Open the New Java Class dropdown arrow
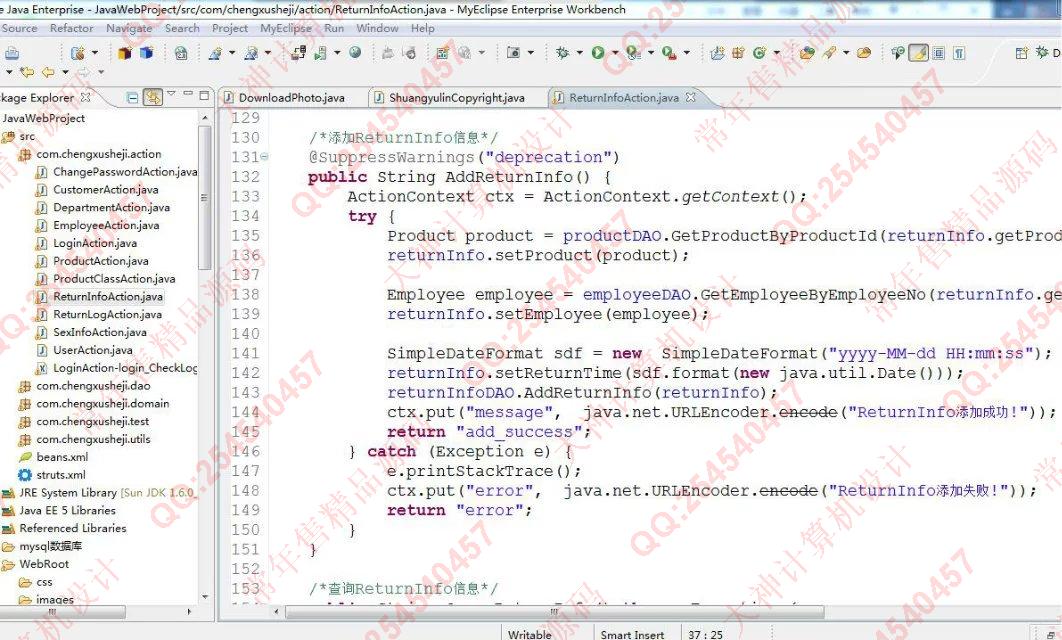 point(776,52)
